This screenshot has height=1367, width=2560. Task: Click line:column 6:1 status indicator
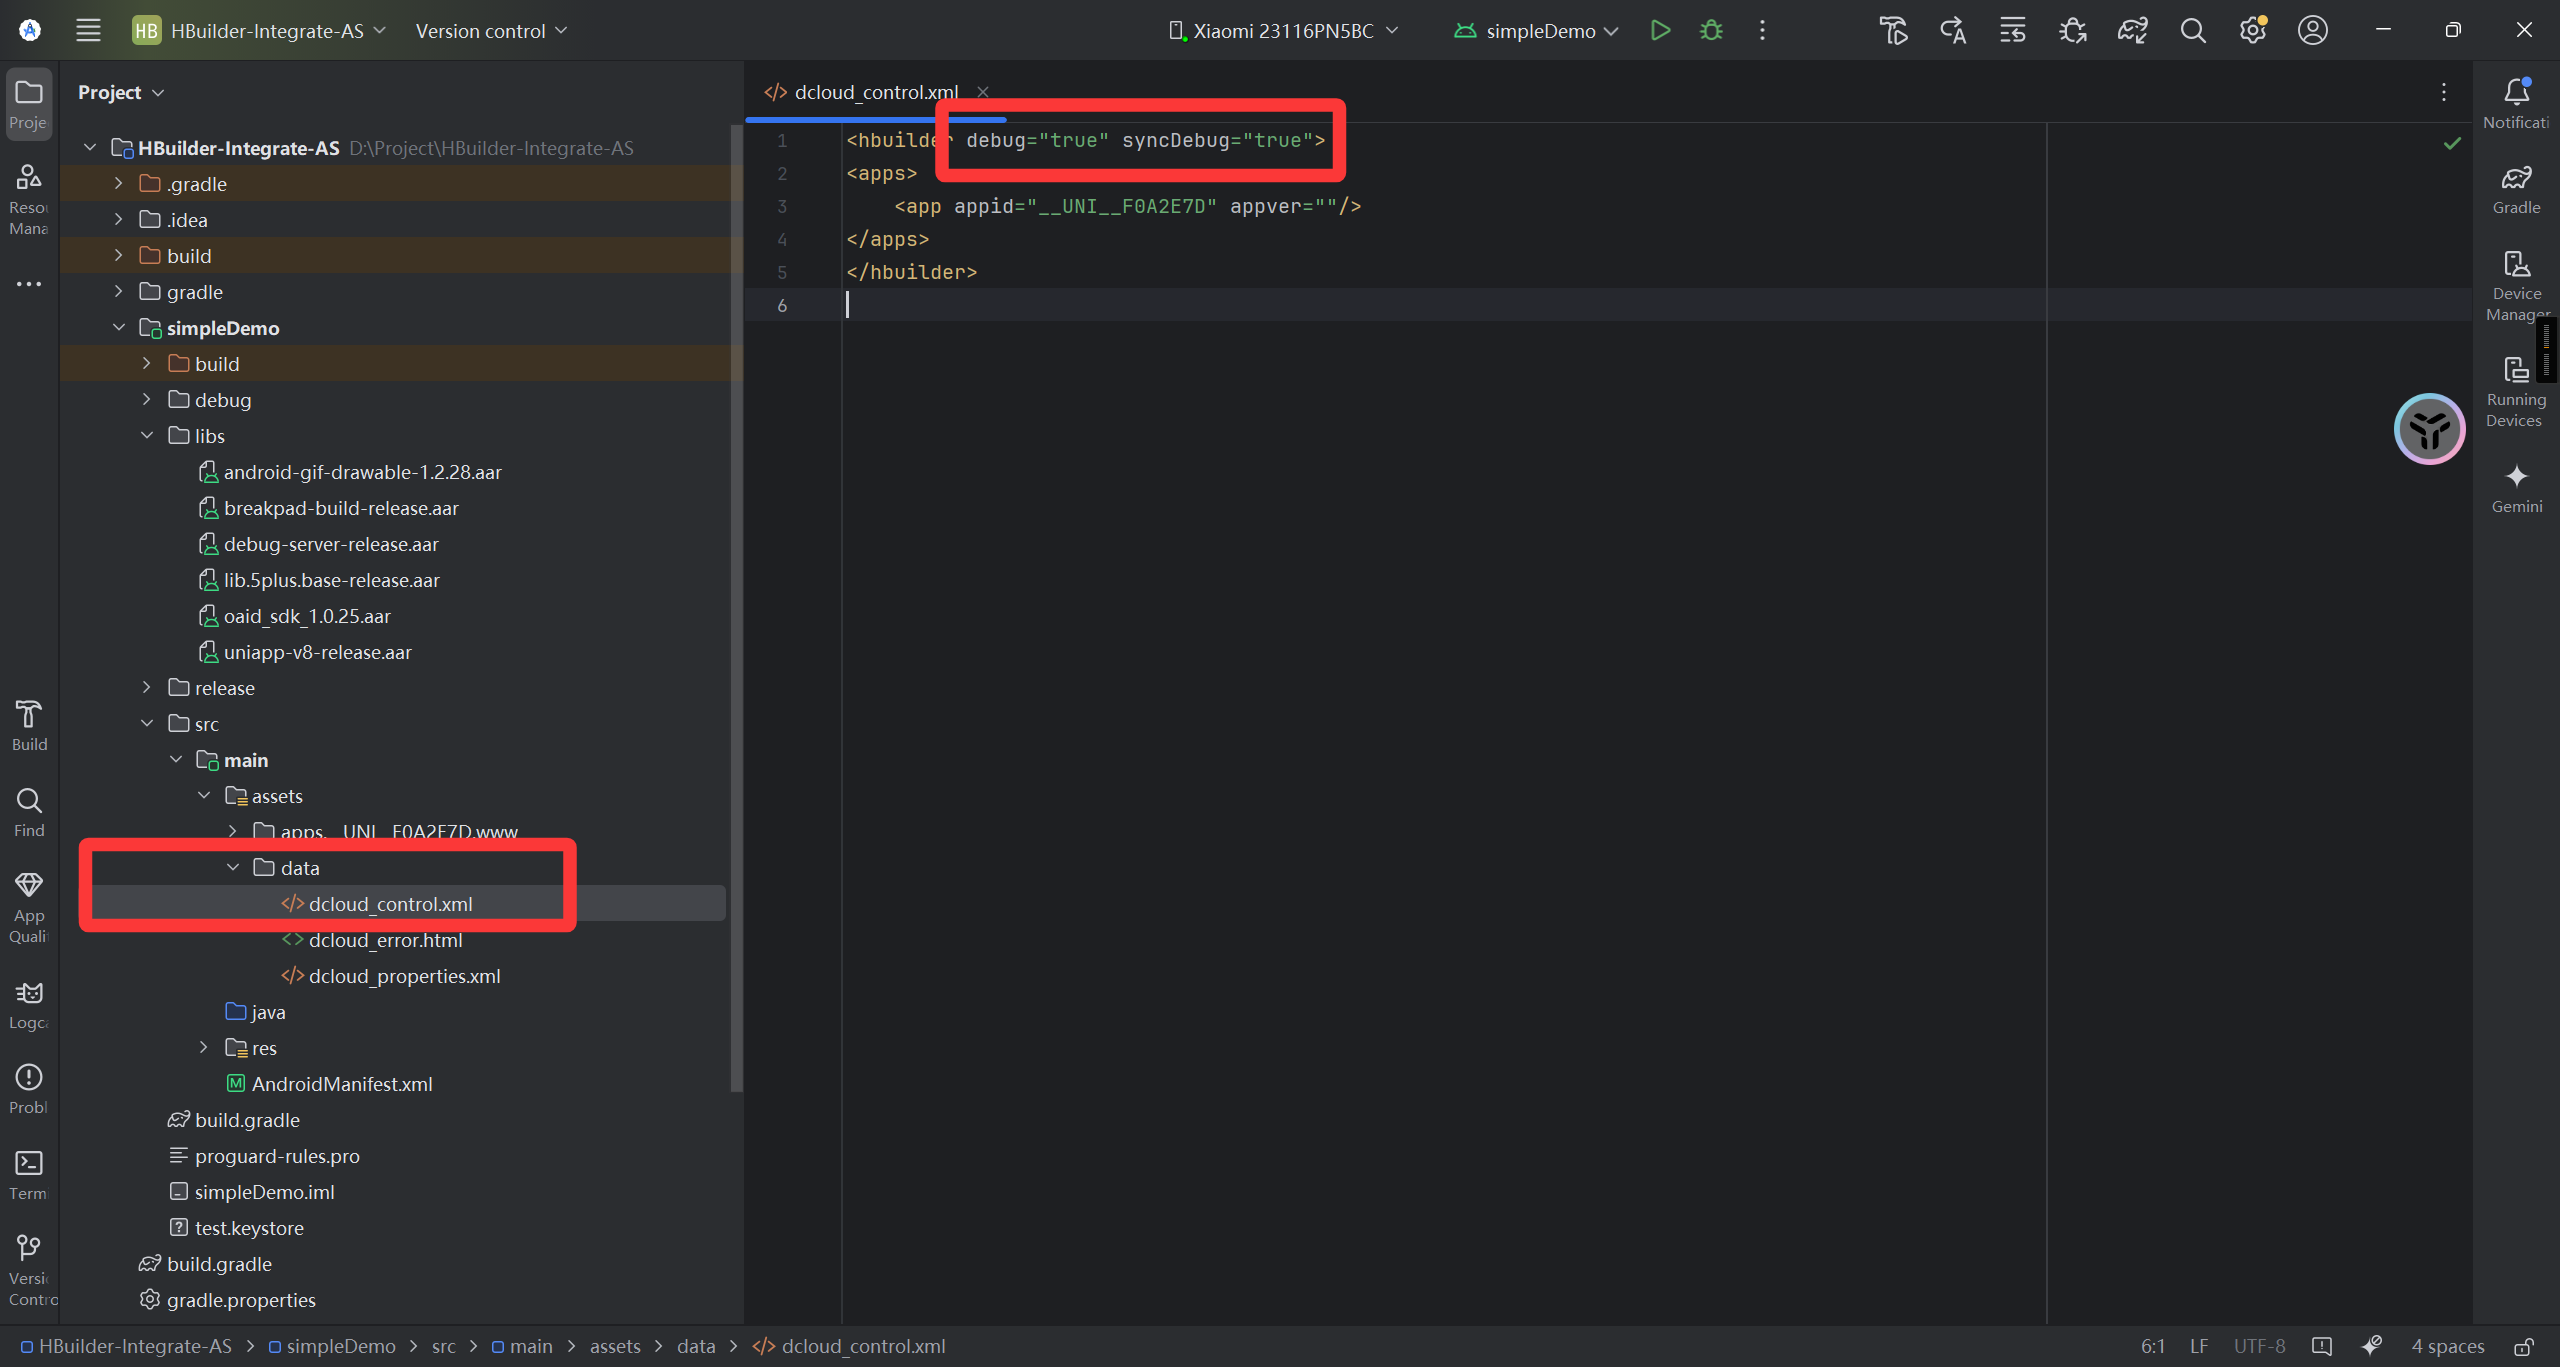(2152, 1346)
